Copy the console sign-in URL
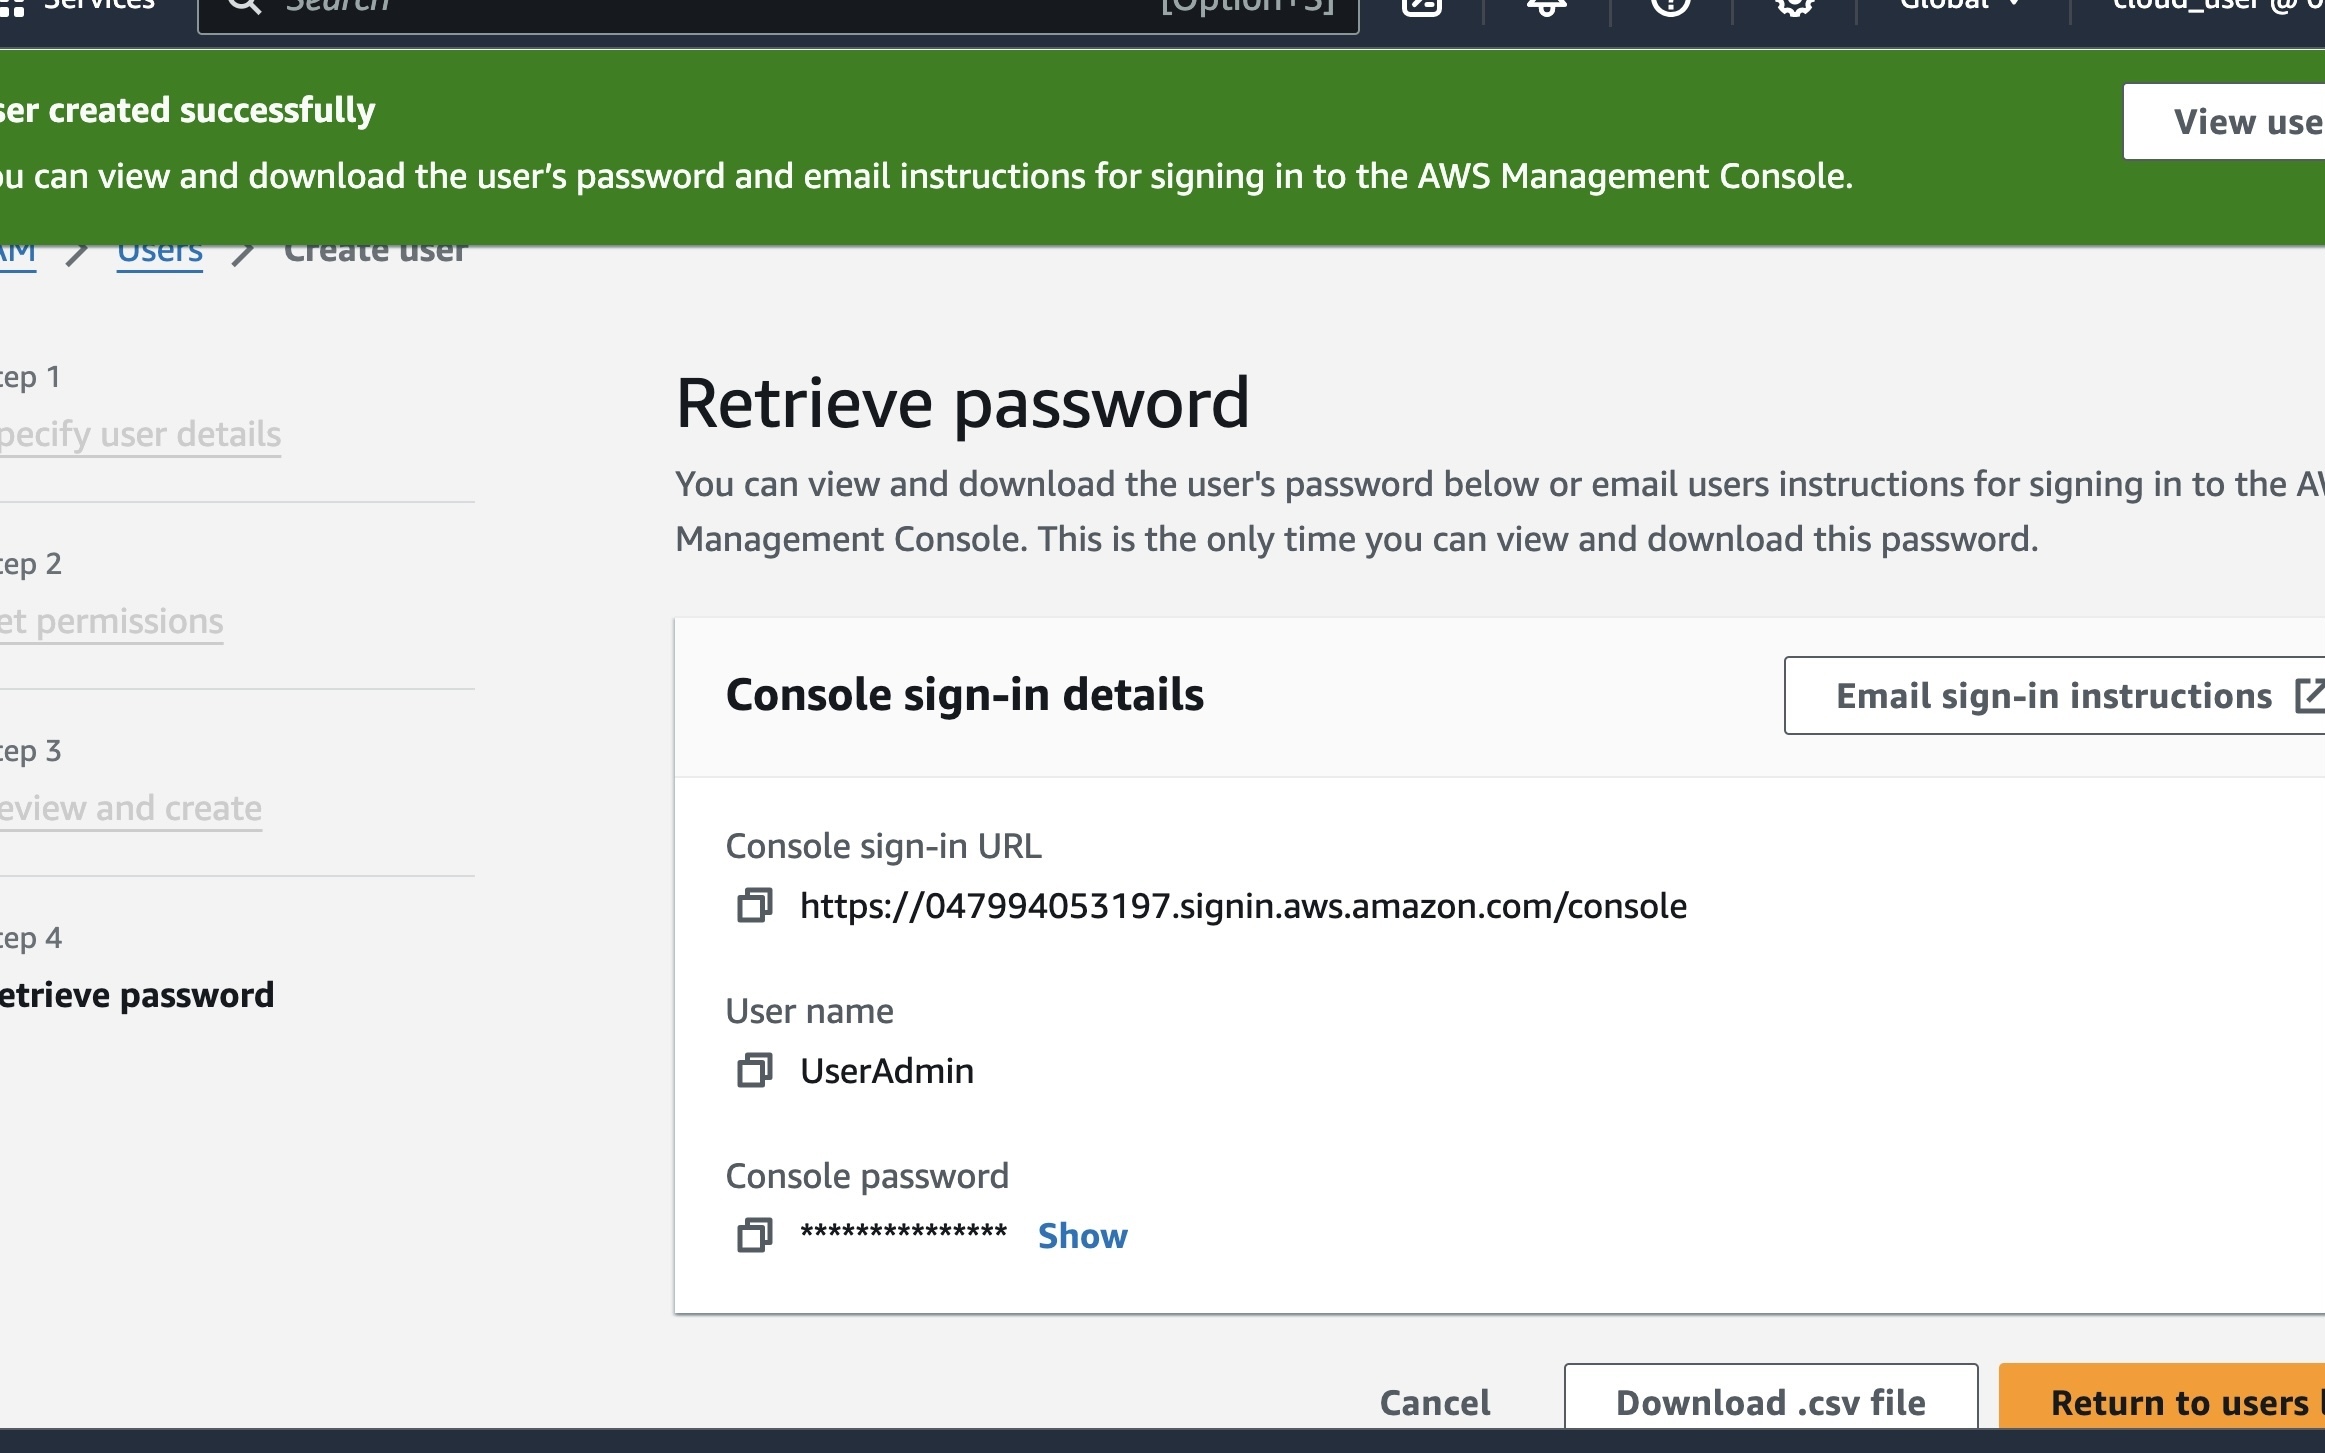 (754, 906)
